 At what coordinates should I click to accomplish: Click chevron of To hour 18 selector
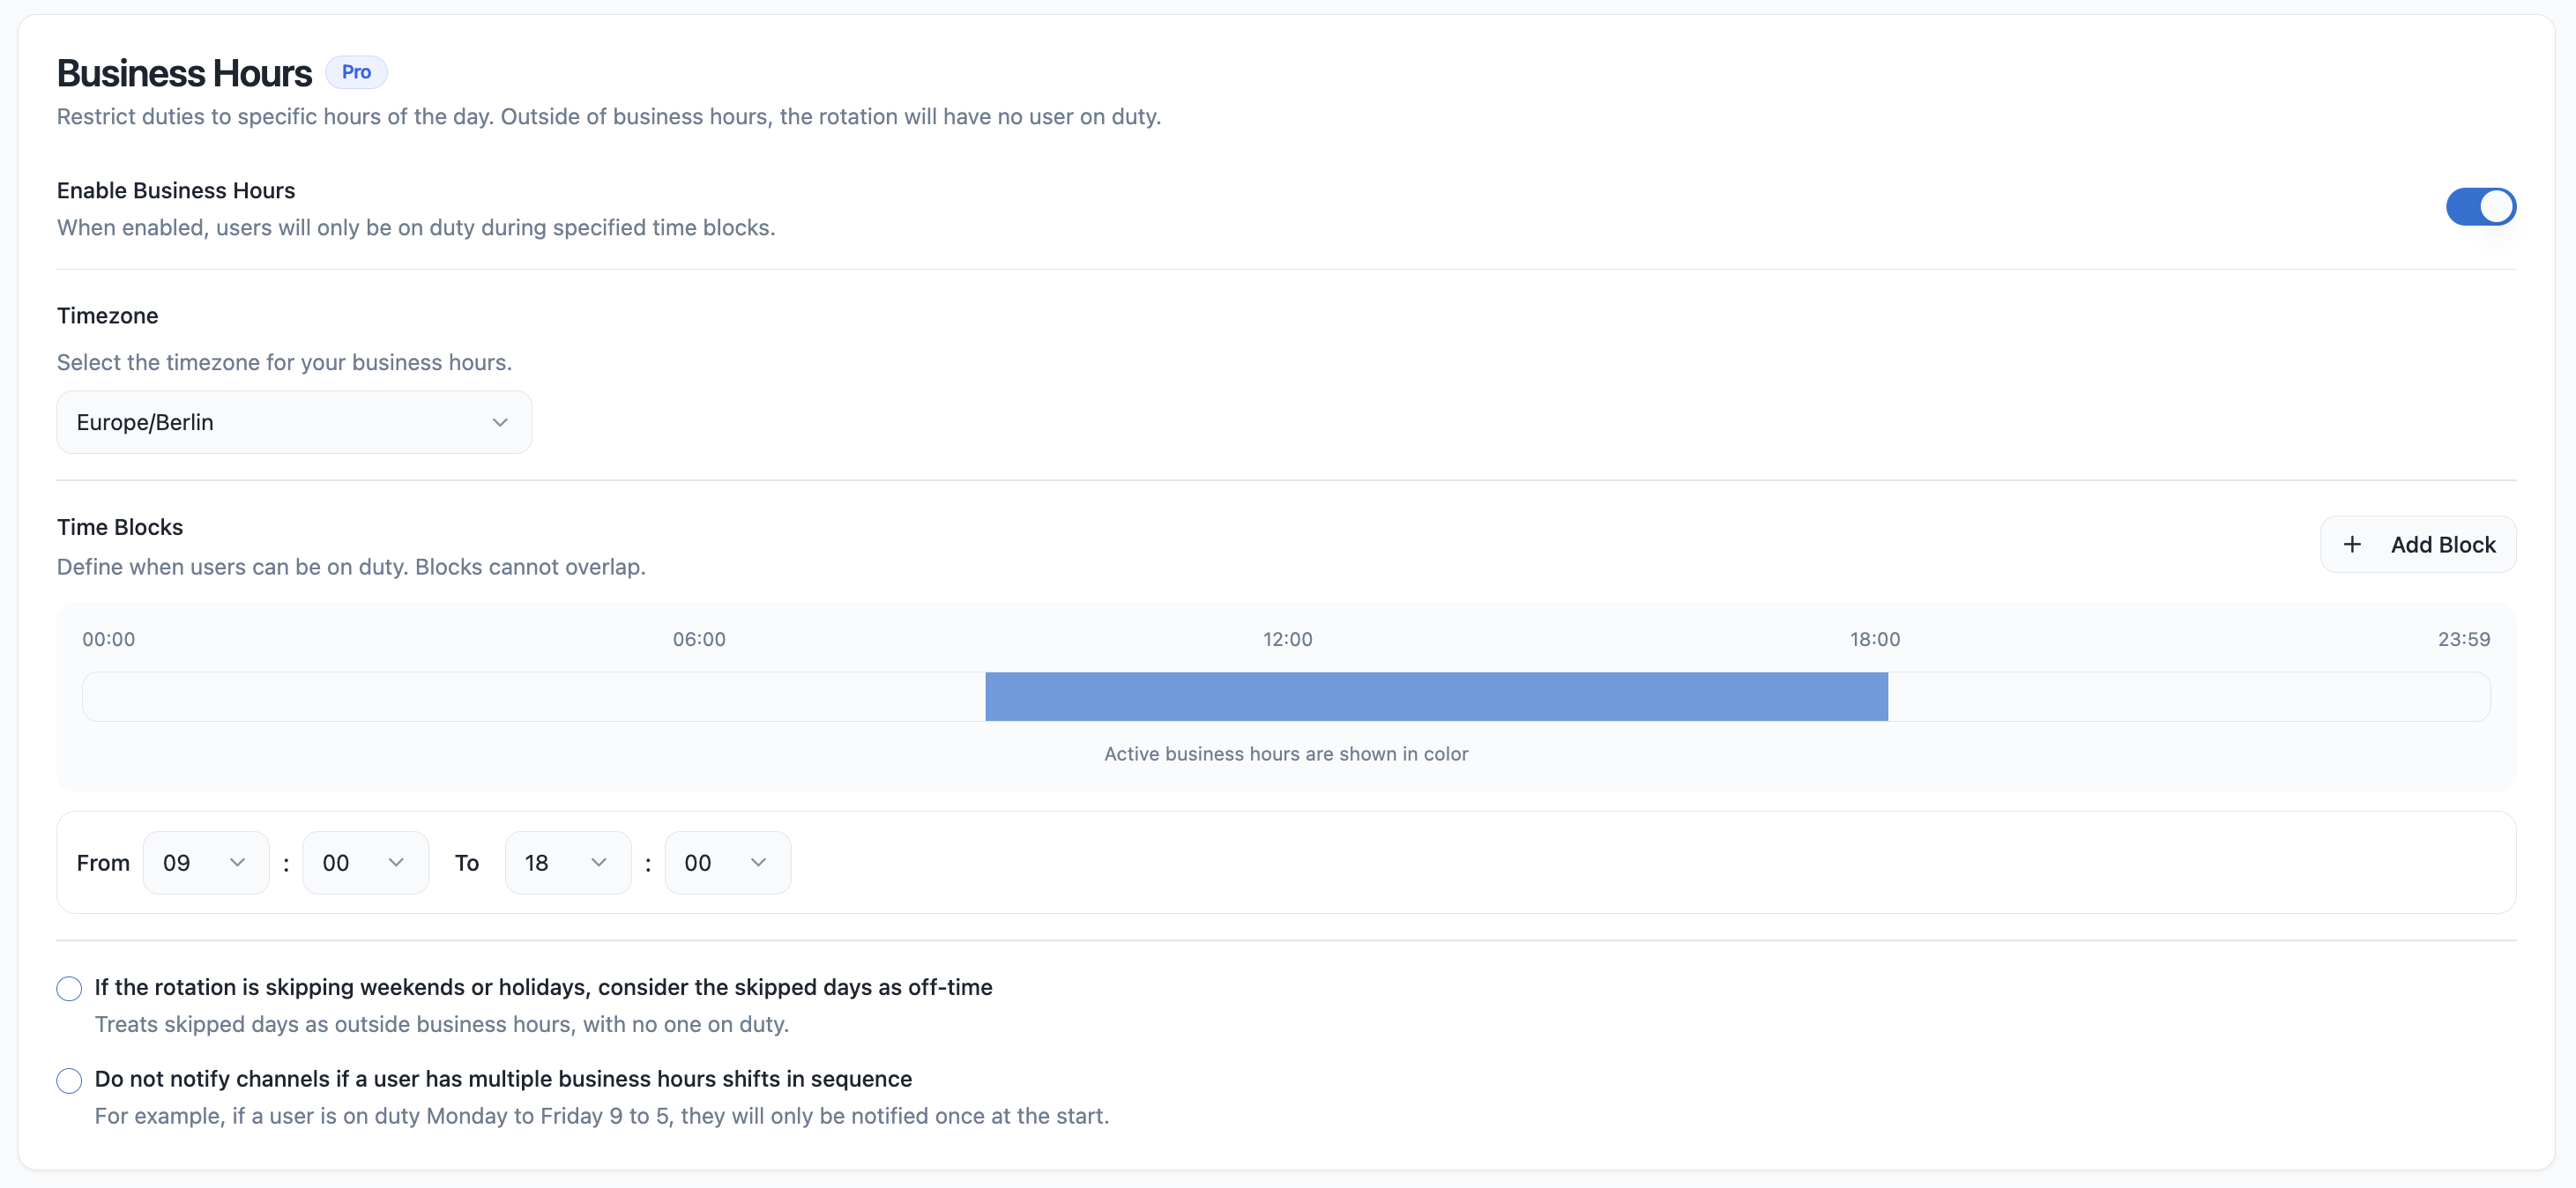click(x=599, y=862)
